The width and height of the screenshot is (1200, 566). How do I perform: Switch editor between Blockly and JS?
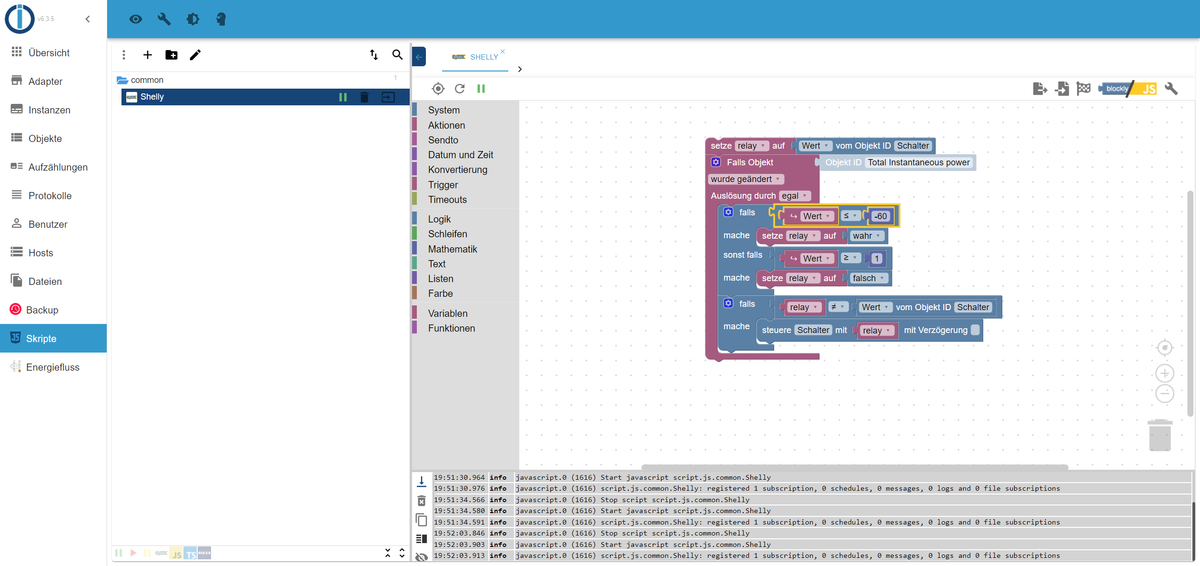(1128, 88)
